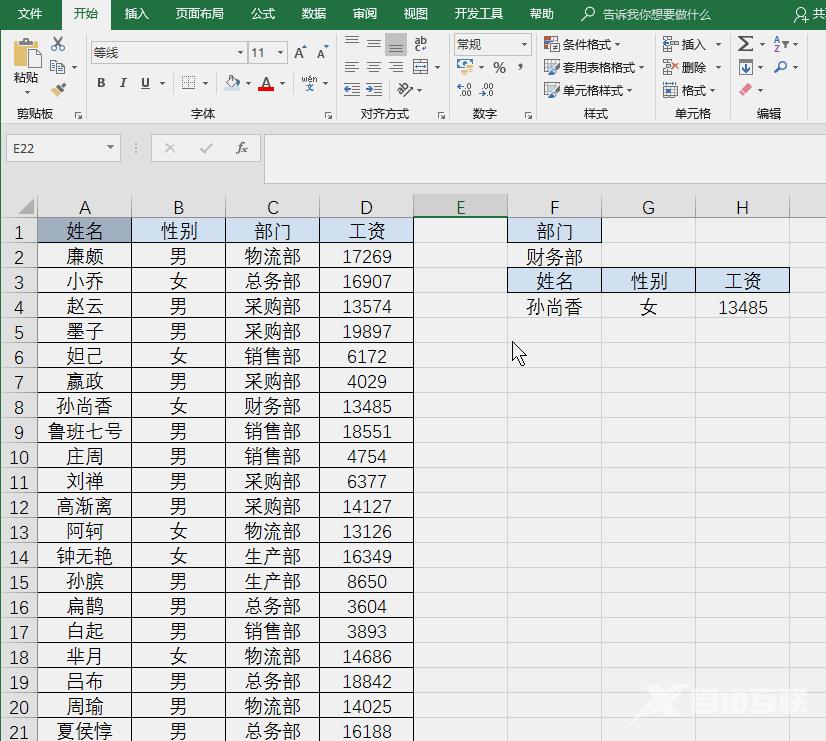Image resolution: width=826 pixels, height=741 pixels.
Task: Select cell F2 containing 财务部
Action: pyautogui.click(x=554, y=257)
